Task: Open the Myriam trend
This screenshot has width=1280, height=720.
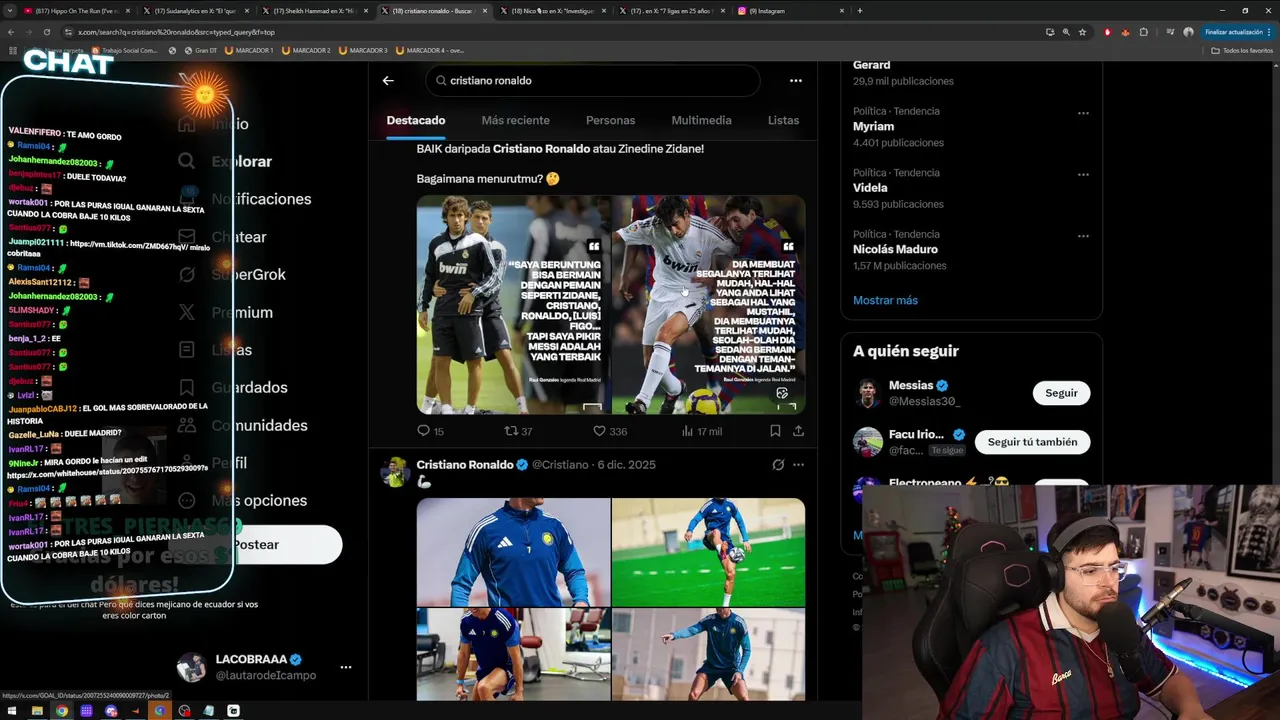Action: [x=873, y=127]
